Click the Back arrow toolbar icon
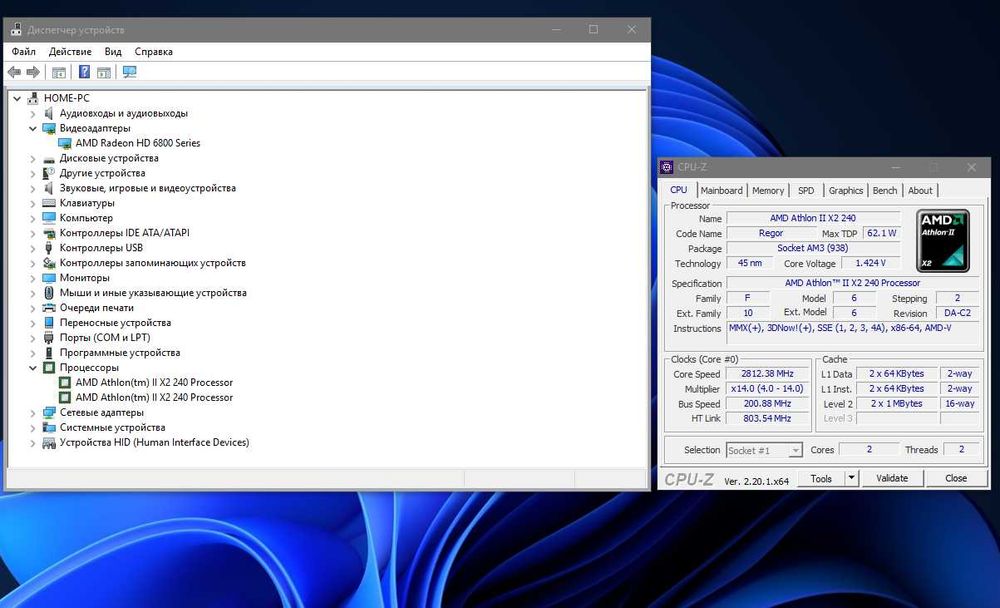This screenshot has height=608, width=1000. coord(14,72)
